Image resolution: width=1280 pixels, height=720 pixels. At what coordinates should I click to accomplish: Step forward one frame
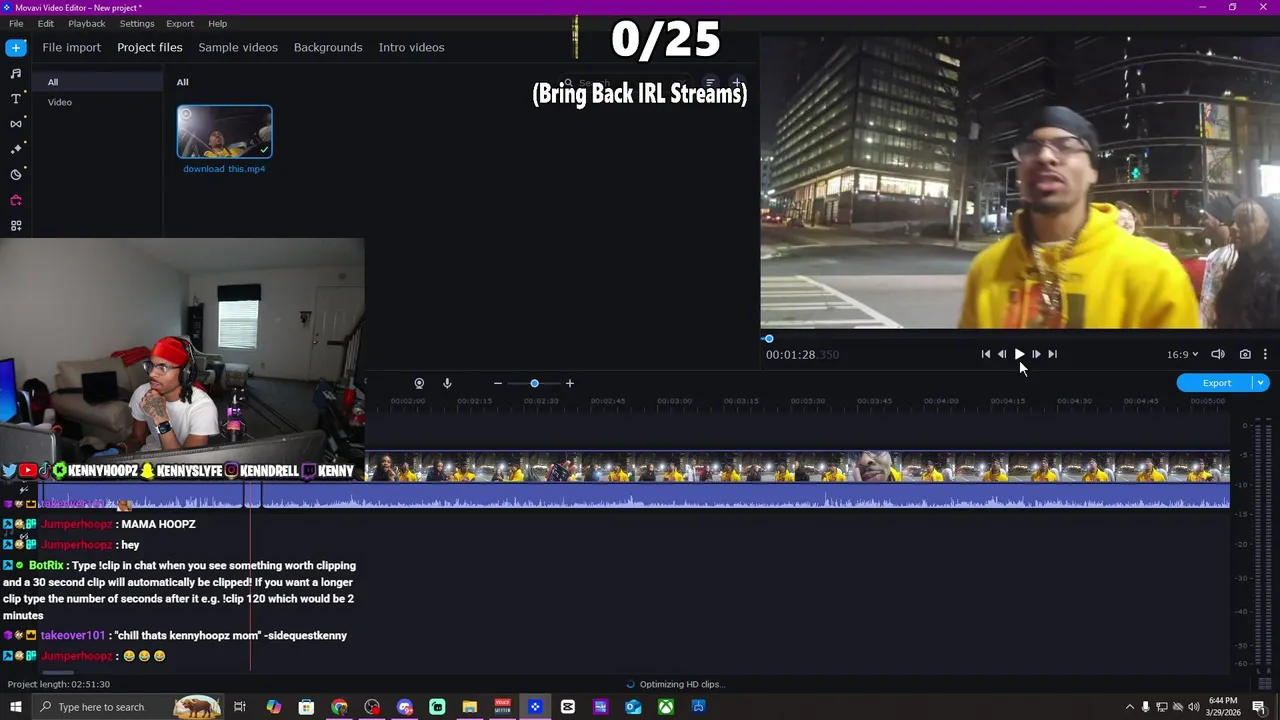(x=1036, y=354)
